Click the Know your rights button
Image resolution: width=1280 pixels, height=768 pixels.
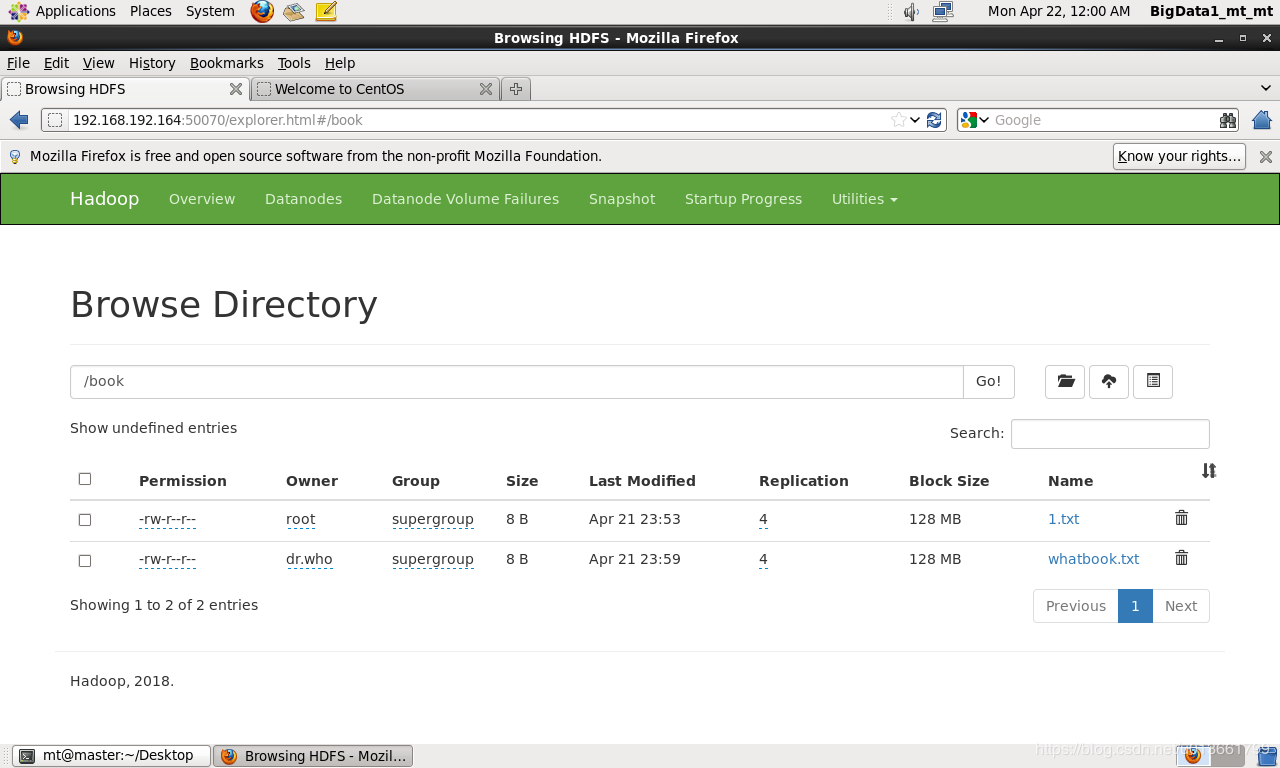coord(1179,156)
